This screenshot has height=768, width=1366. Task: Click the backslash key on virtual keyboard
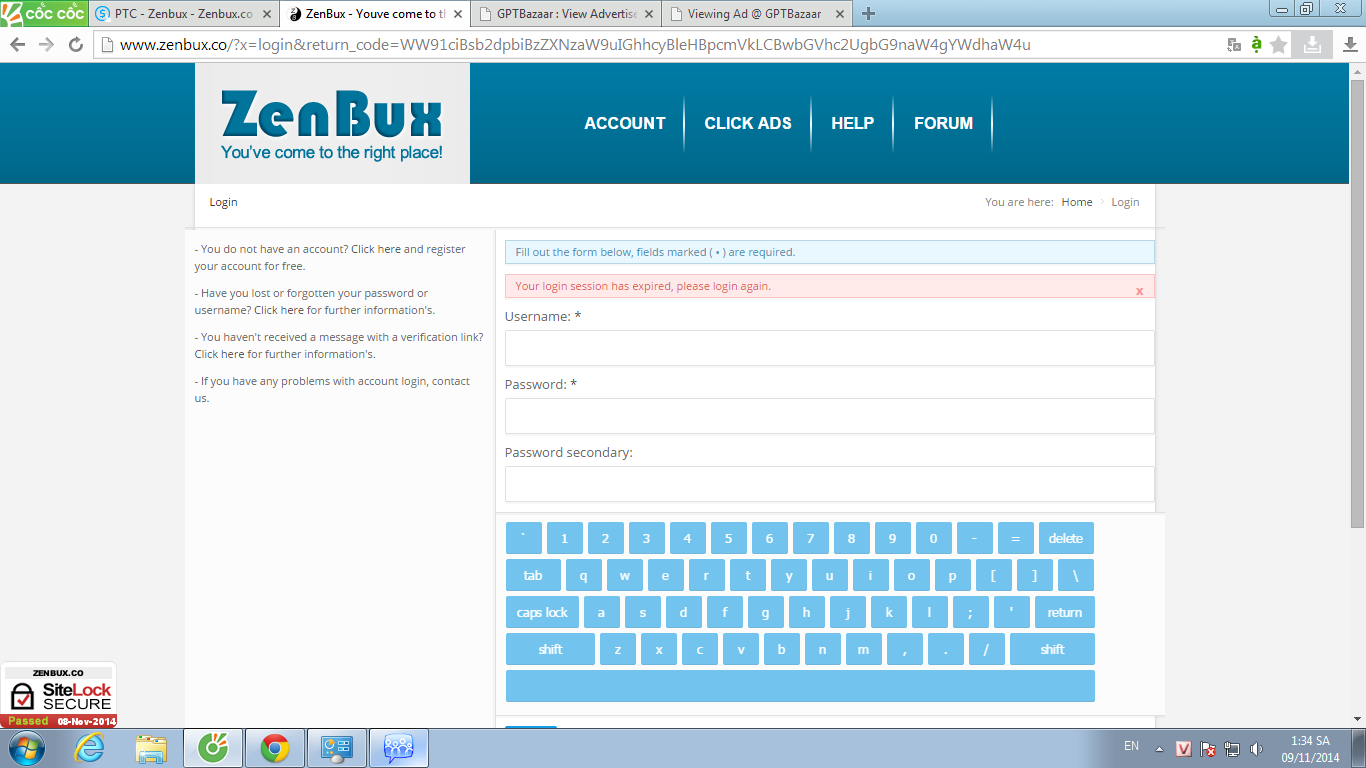click(x=1076, y=575)
